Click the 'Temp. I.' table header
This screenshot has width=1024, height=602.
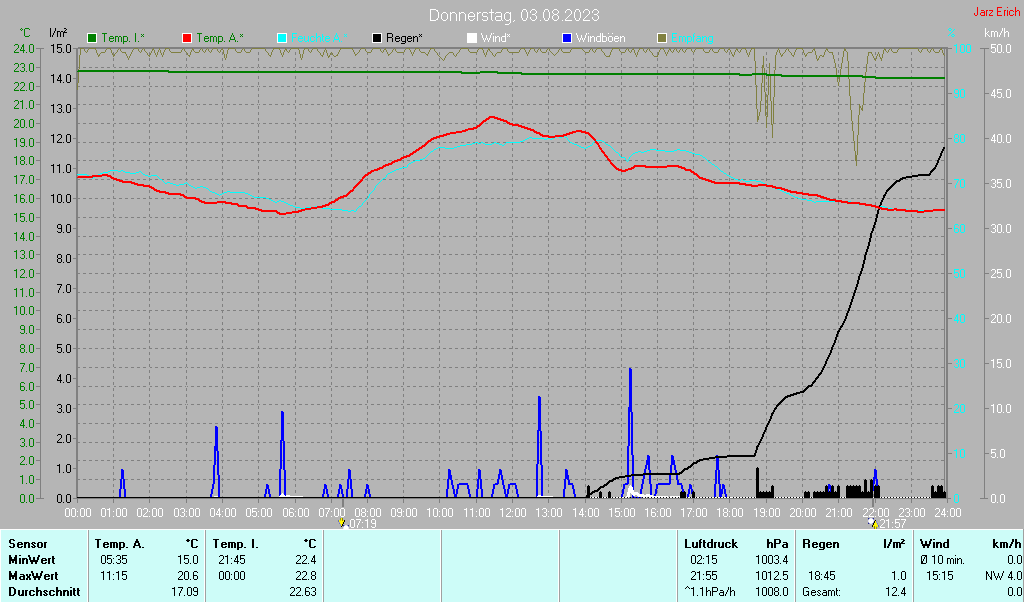tap(236, 544)
